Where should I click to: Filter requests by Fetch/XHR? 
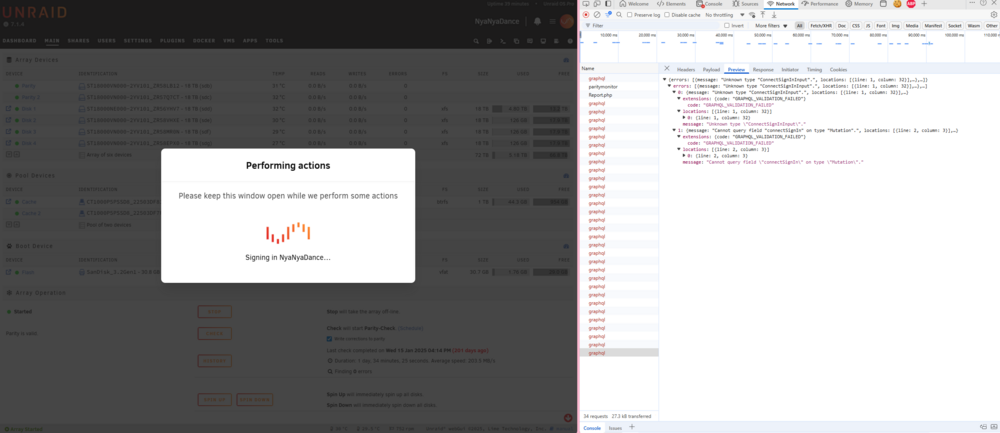[821, 26]
